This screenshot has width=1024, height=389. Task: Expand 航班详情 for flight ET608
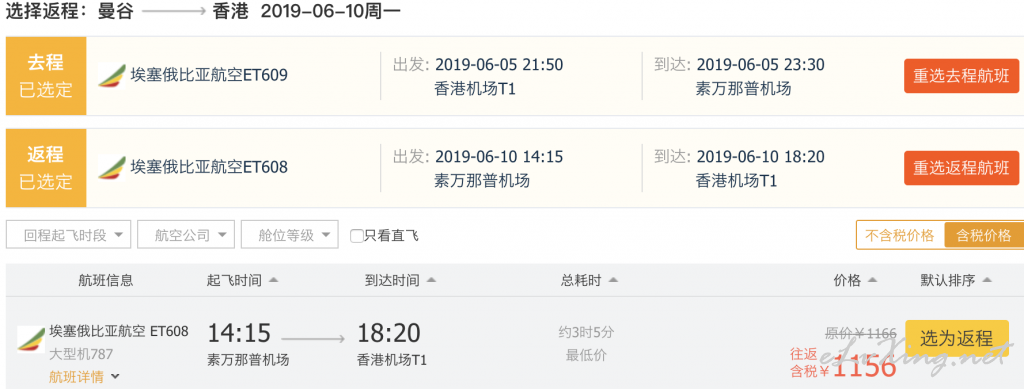84,377
